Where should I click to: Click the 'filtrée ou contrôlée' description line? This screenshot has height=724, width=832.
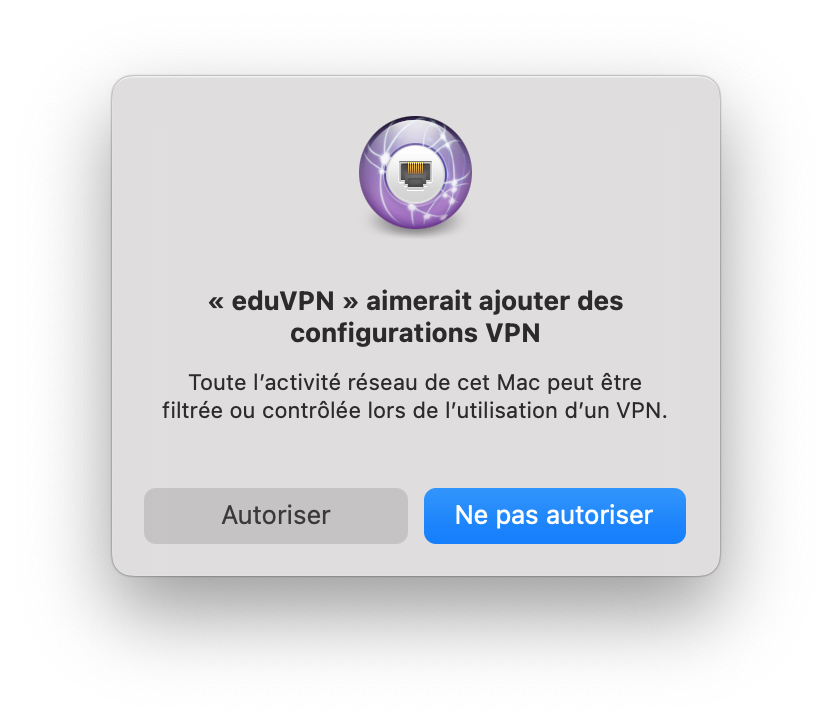(414, 410)
